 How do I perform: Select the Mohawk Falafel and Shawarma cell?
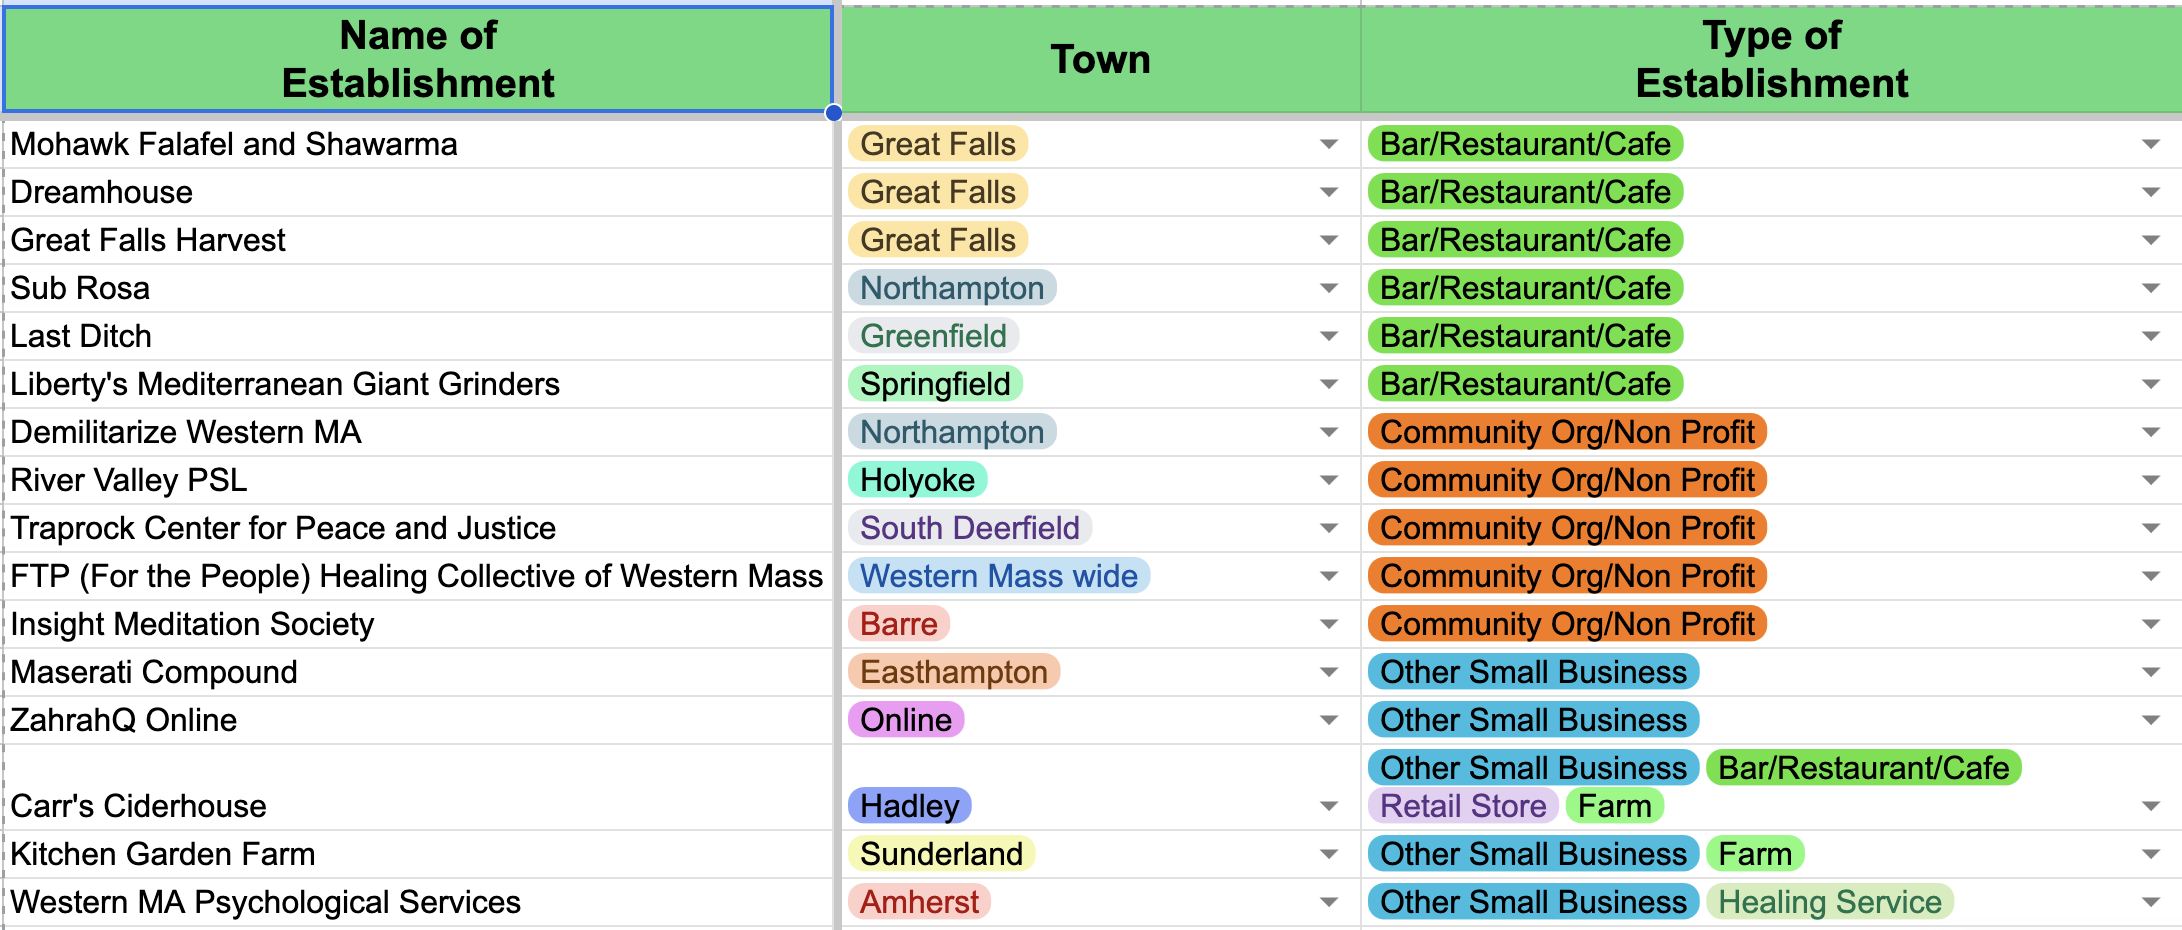[x=418, y=144]
